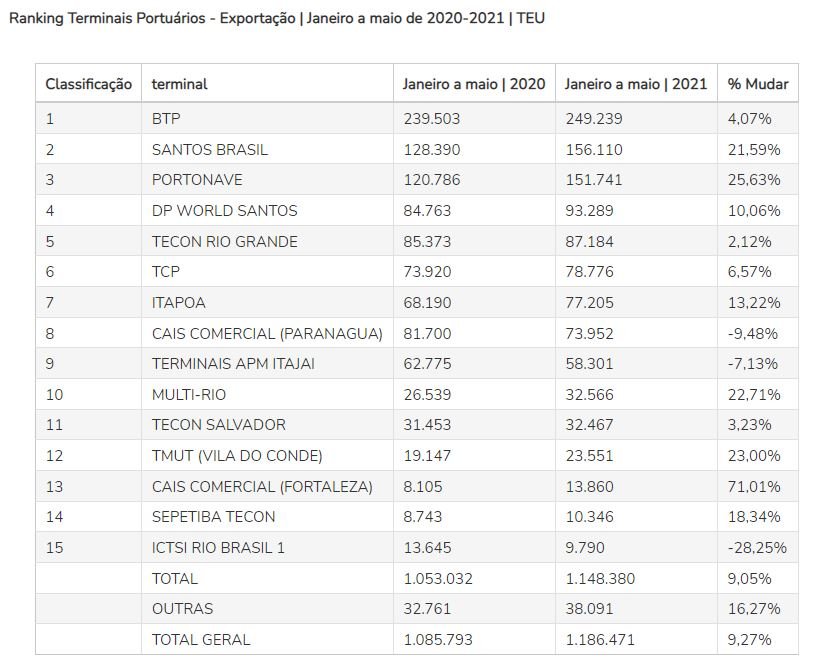
Task: Click the -28,25% change value
Action: point(757,547)
